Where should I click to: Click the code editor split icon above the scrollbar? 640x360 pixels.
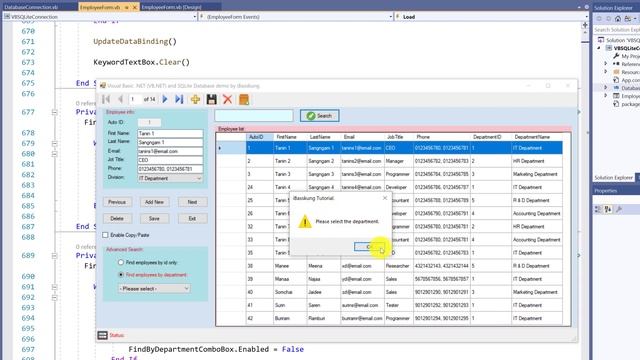pyautogui.click(x=585, y=25)
